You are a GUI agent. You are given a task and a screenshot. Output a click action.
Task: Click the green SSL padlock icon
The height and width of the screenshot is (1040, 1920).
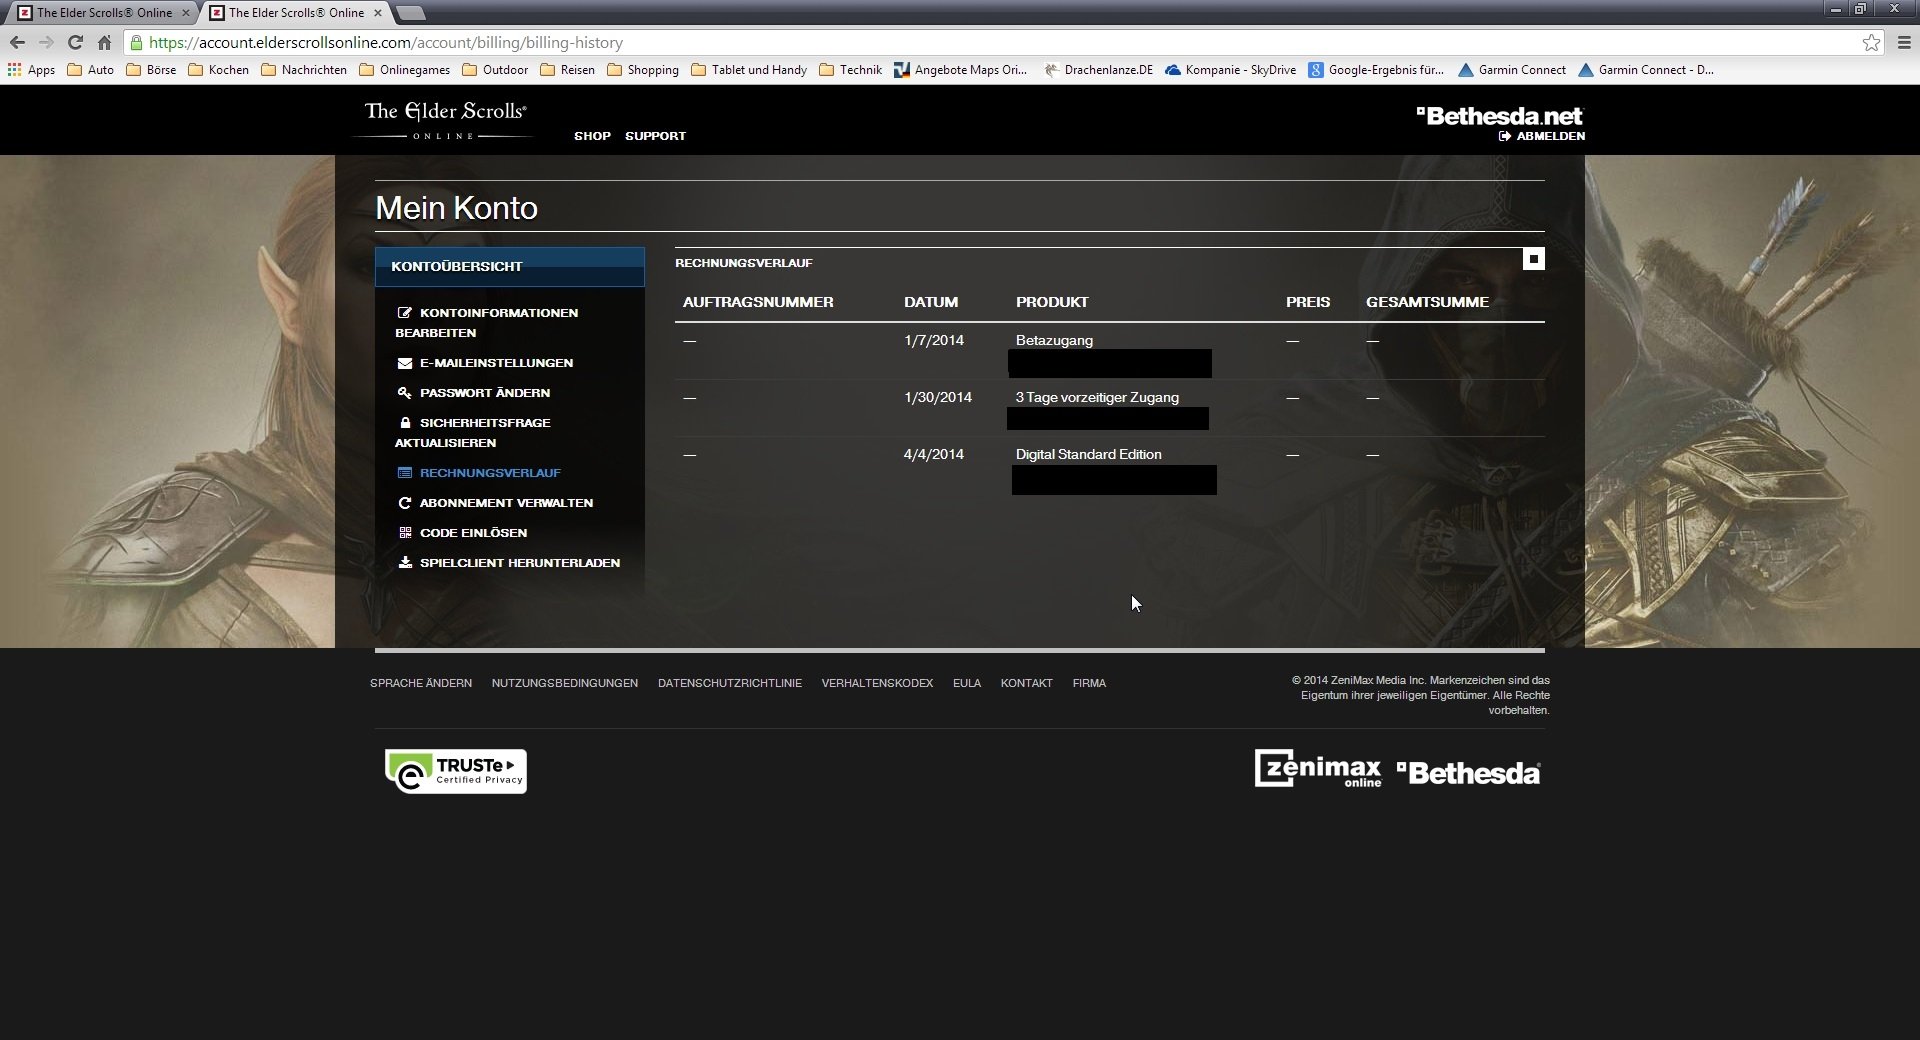point(137,42)
